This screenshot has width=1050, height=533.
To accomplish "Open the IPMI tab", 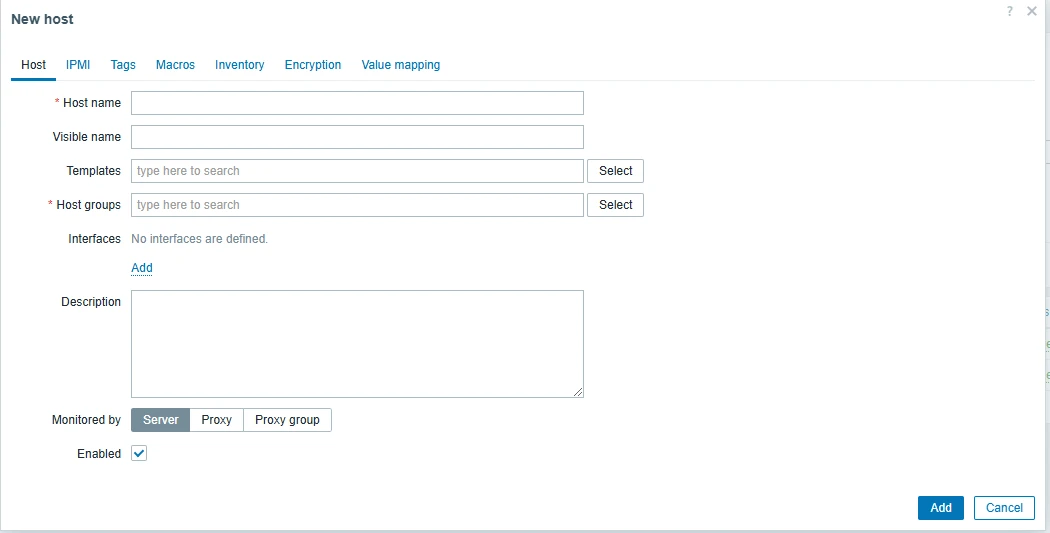I will (78, 65).
